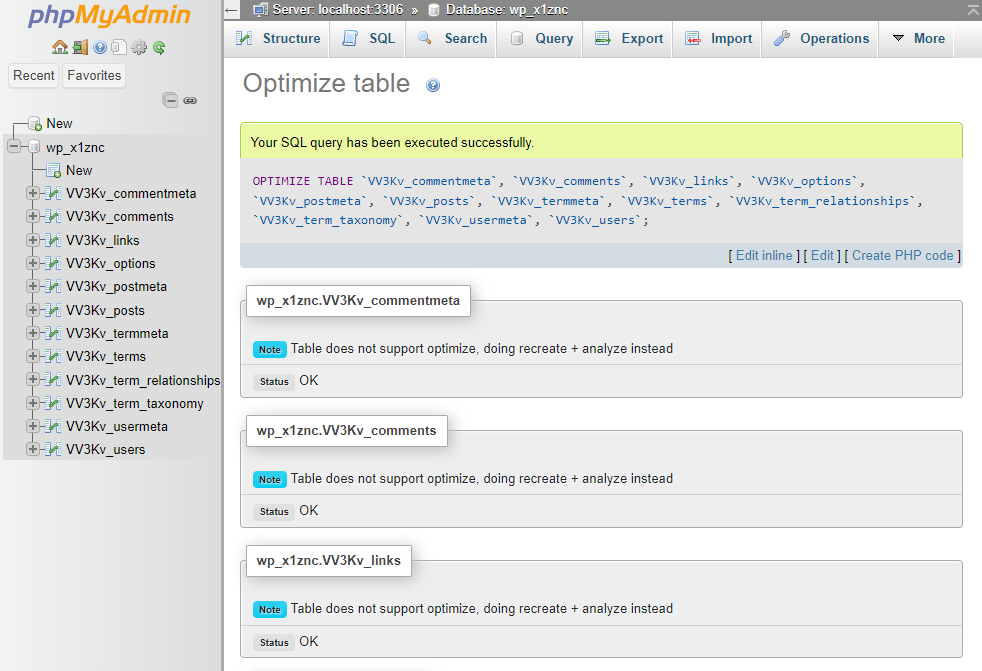Click the Edit inline link
This screenshot has width=982, height=671.
764,255
